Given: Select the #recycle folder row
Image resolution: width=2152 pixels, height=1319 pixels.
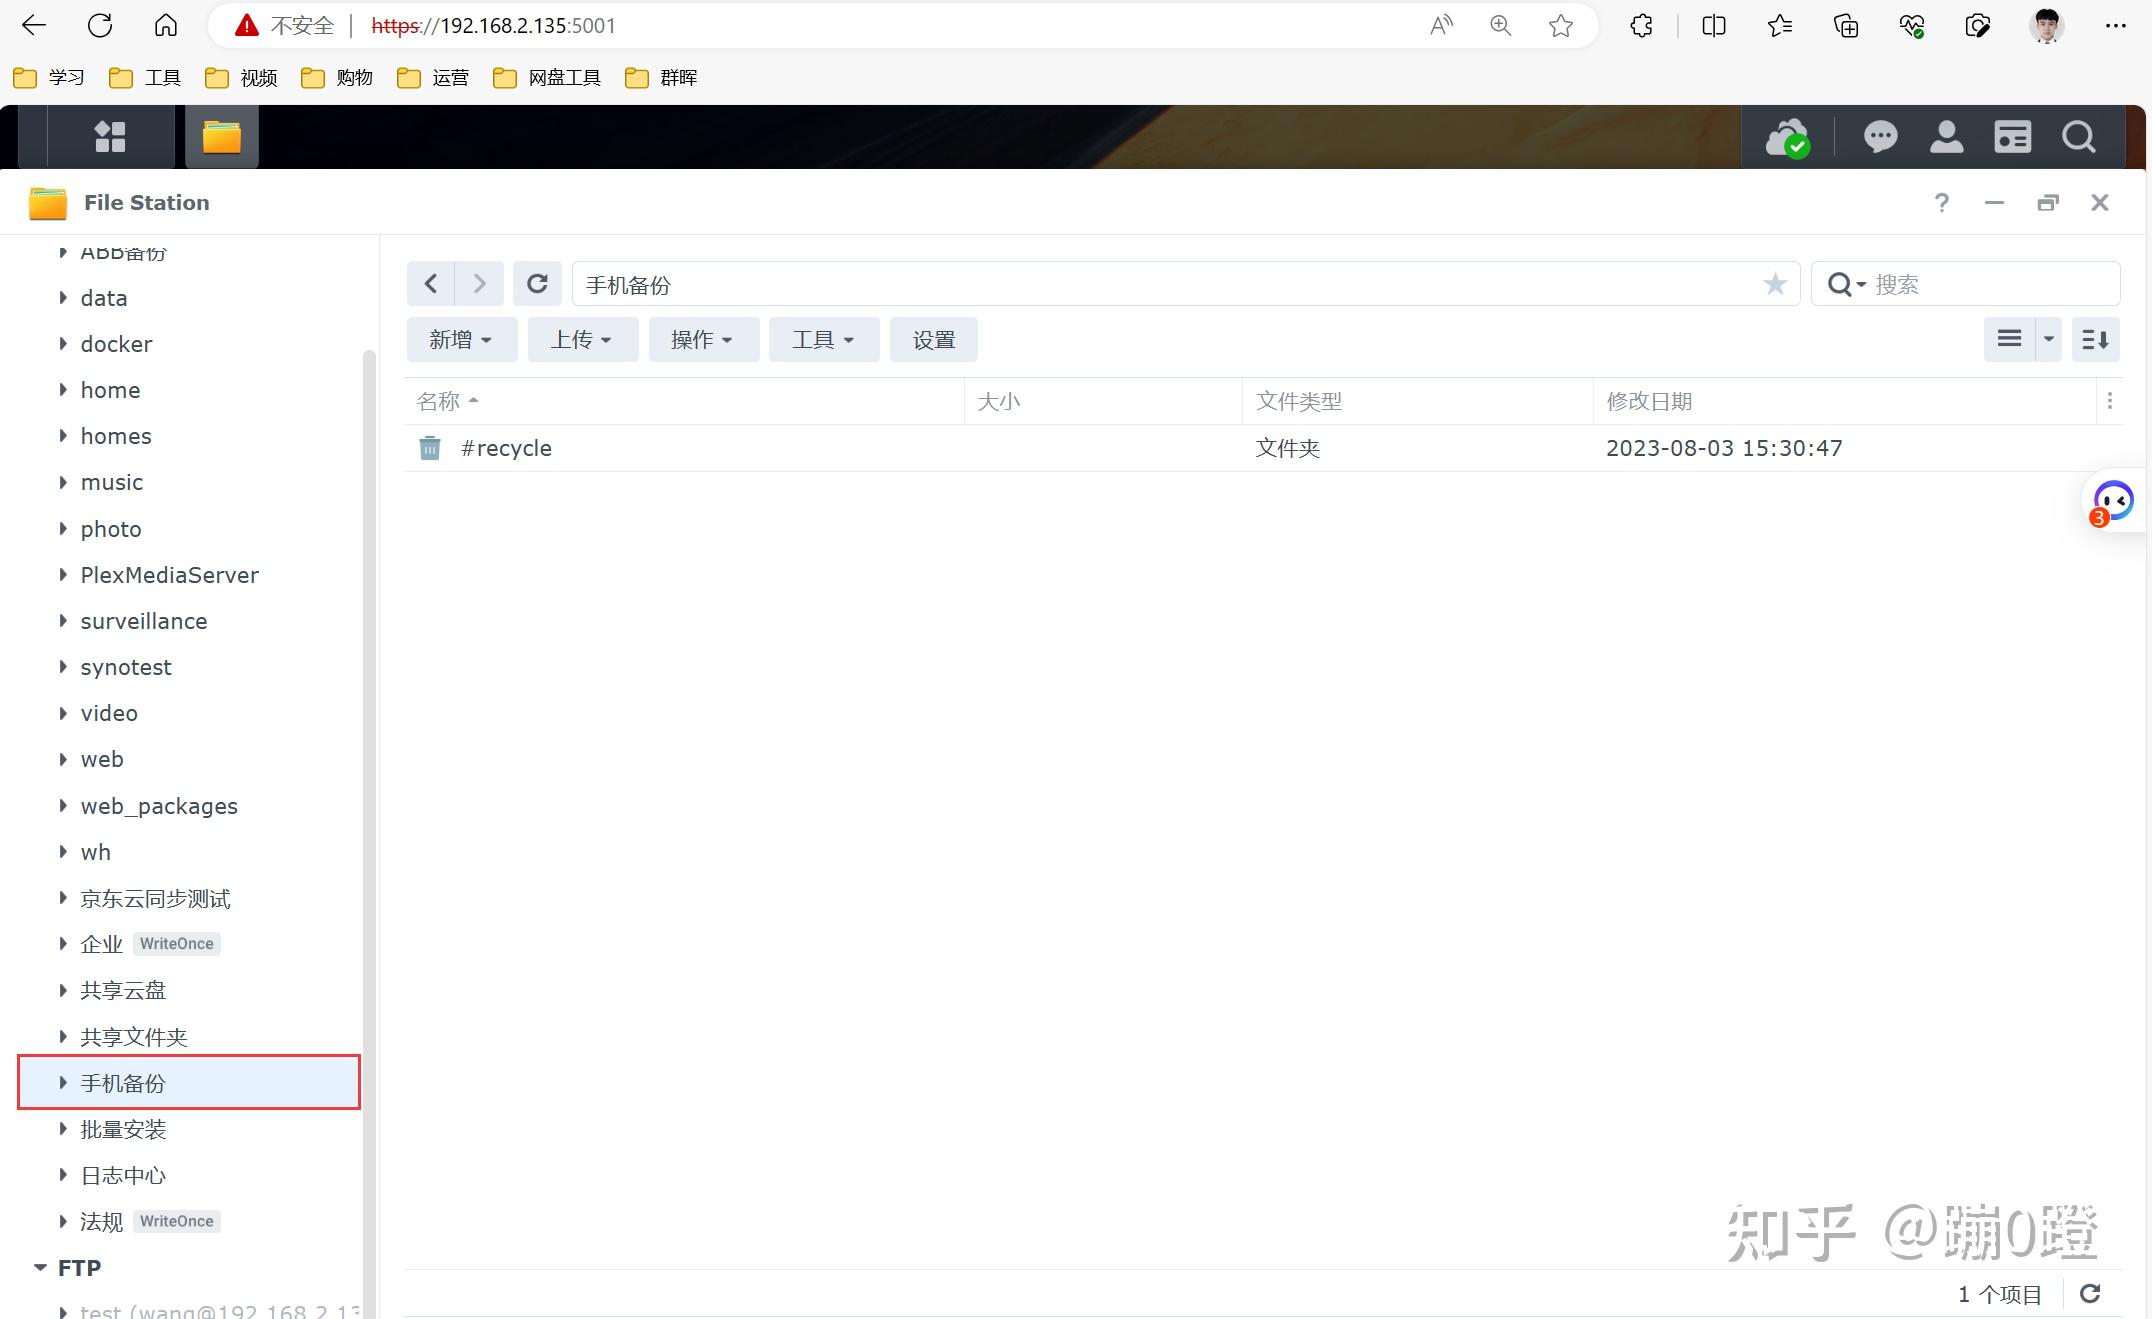Looking at the screenshot, I should pos(506,448).
